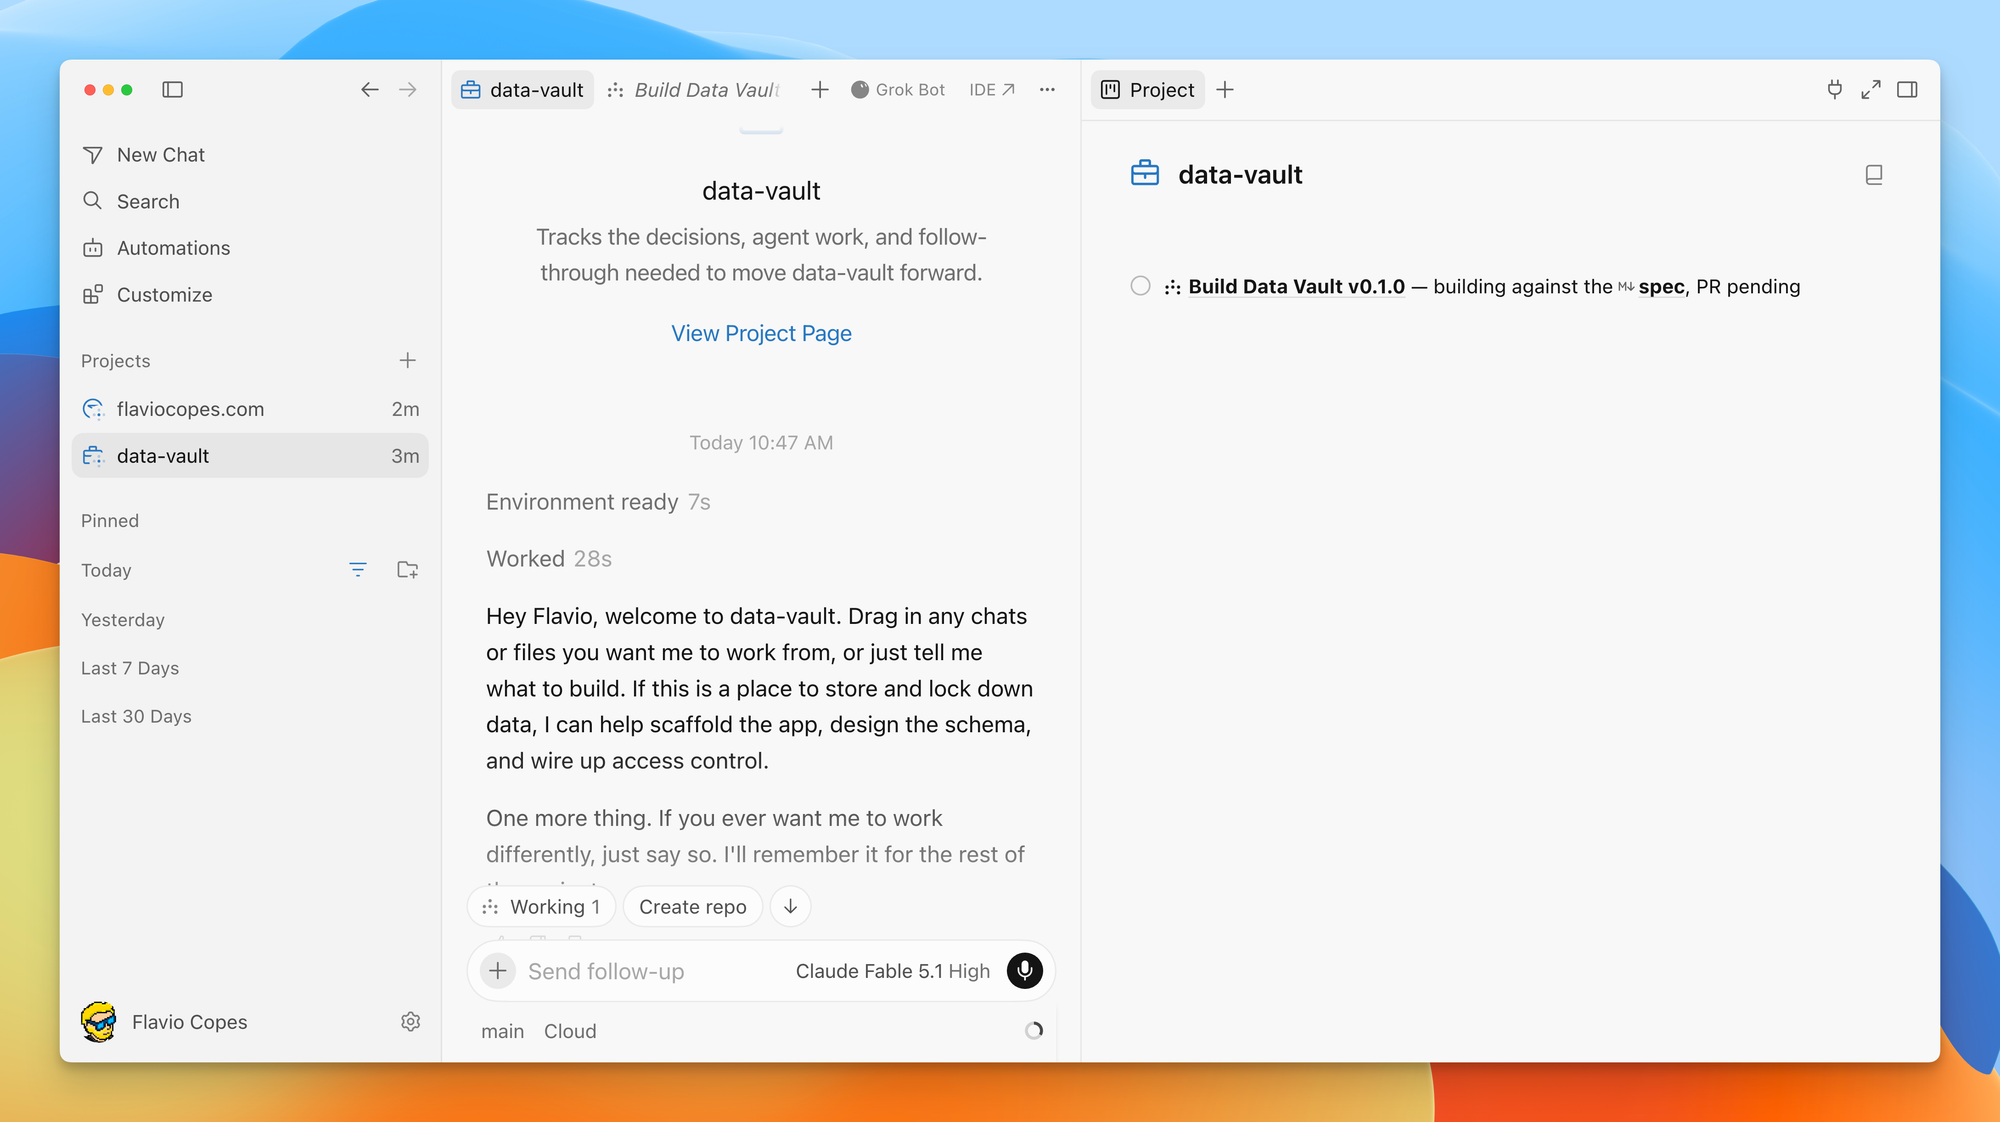Switch to the data-vault tab
Image resolution: width=2000 pixels, height=1122 pixels.
click(x=522, y=90)
